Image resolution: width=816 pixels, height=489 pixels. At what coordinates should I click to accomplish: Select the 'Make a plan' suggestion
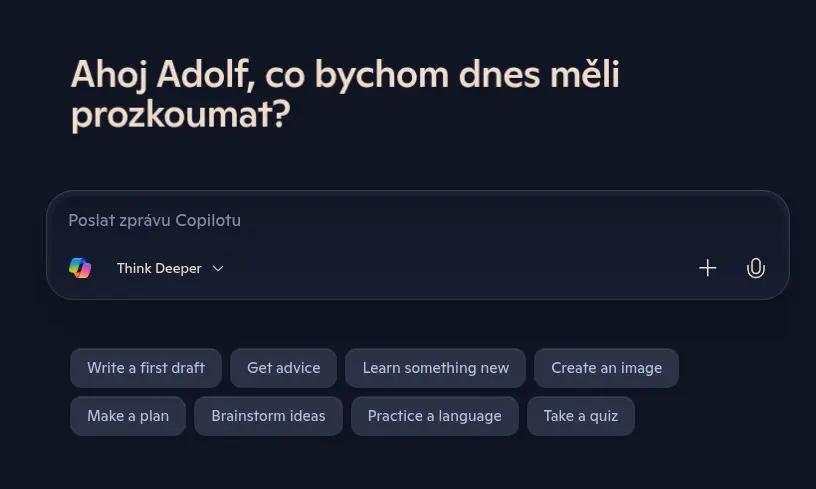(128, 416)
